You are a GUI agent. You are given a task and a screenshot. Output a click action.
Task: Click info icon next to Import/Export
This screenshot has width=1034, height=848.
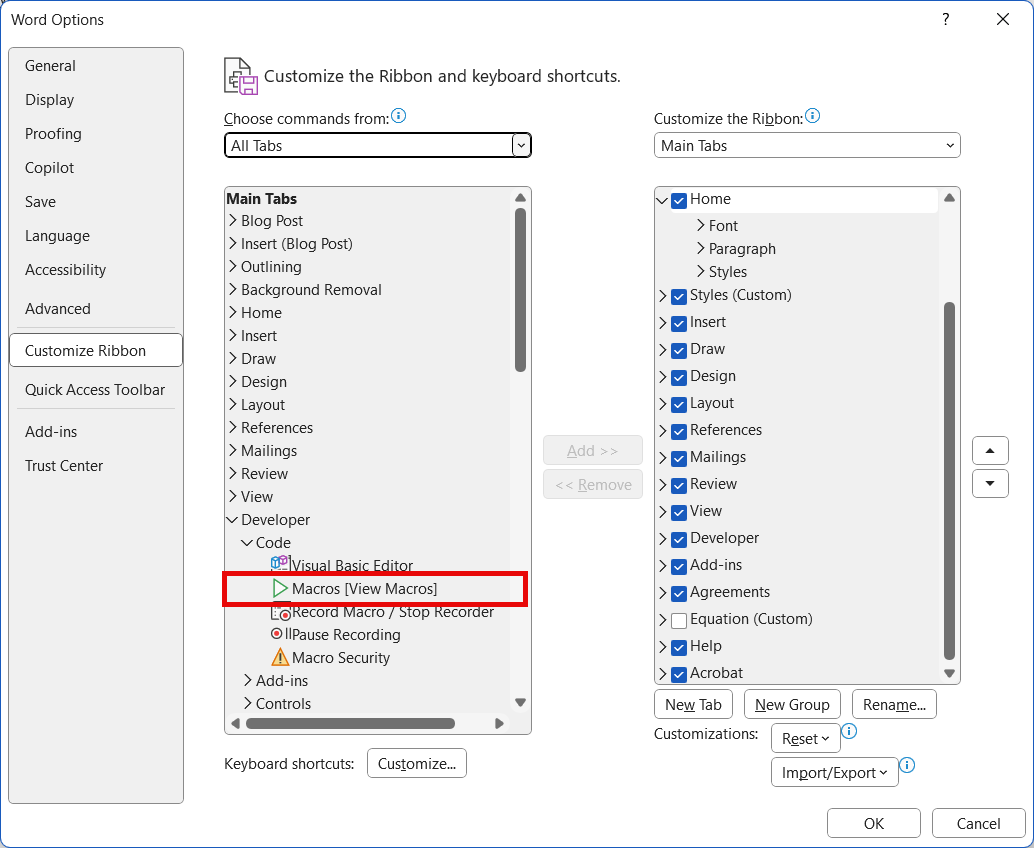[907, 766]
